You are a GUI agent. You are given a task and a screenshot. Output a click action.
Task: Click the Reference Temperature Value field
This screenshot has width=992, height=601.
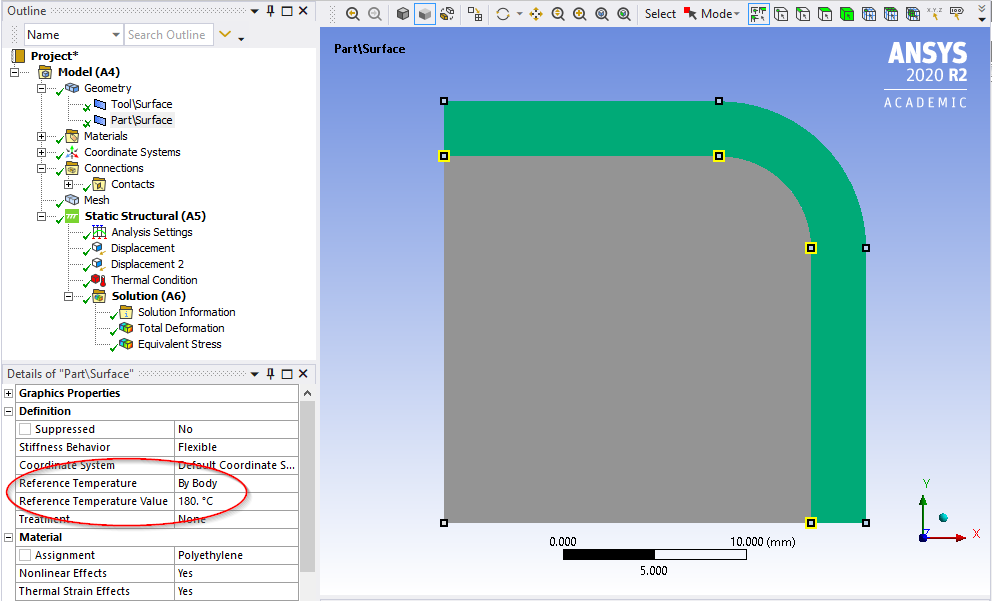(x=235, y=501)
